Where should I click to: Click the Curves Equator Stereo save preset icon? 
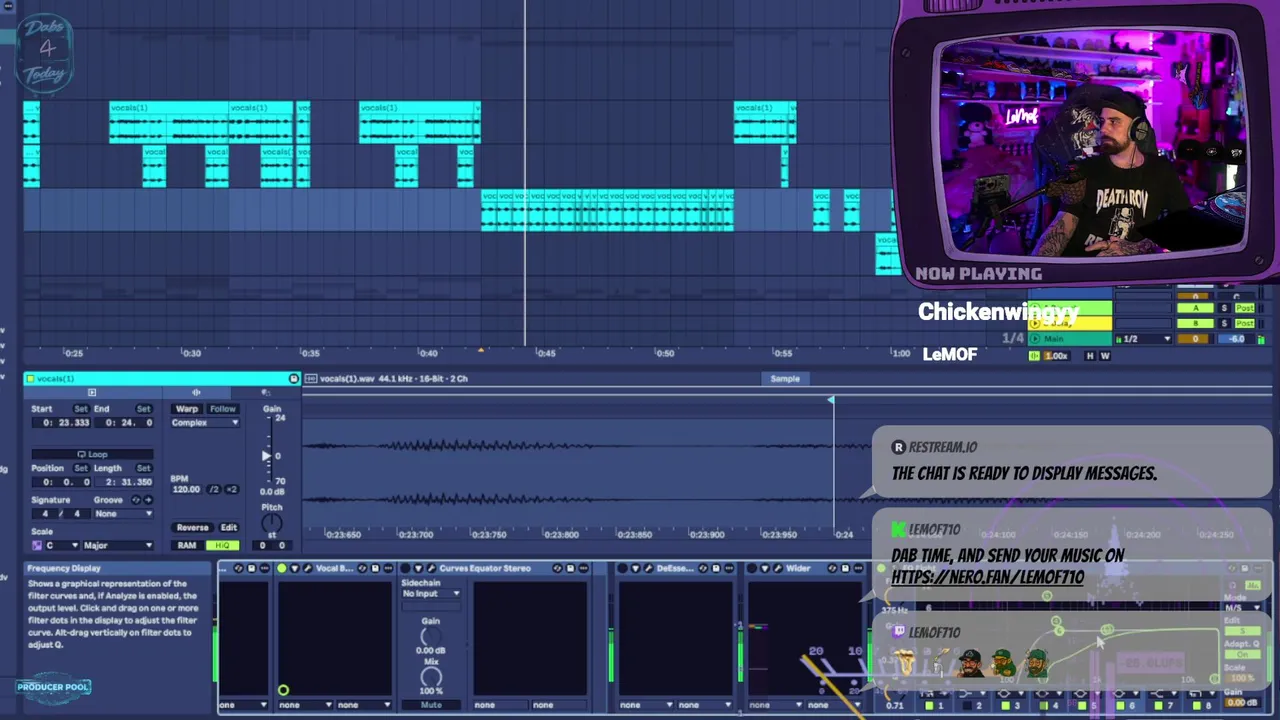point(570,569)
